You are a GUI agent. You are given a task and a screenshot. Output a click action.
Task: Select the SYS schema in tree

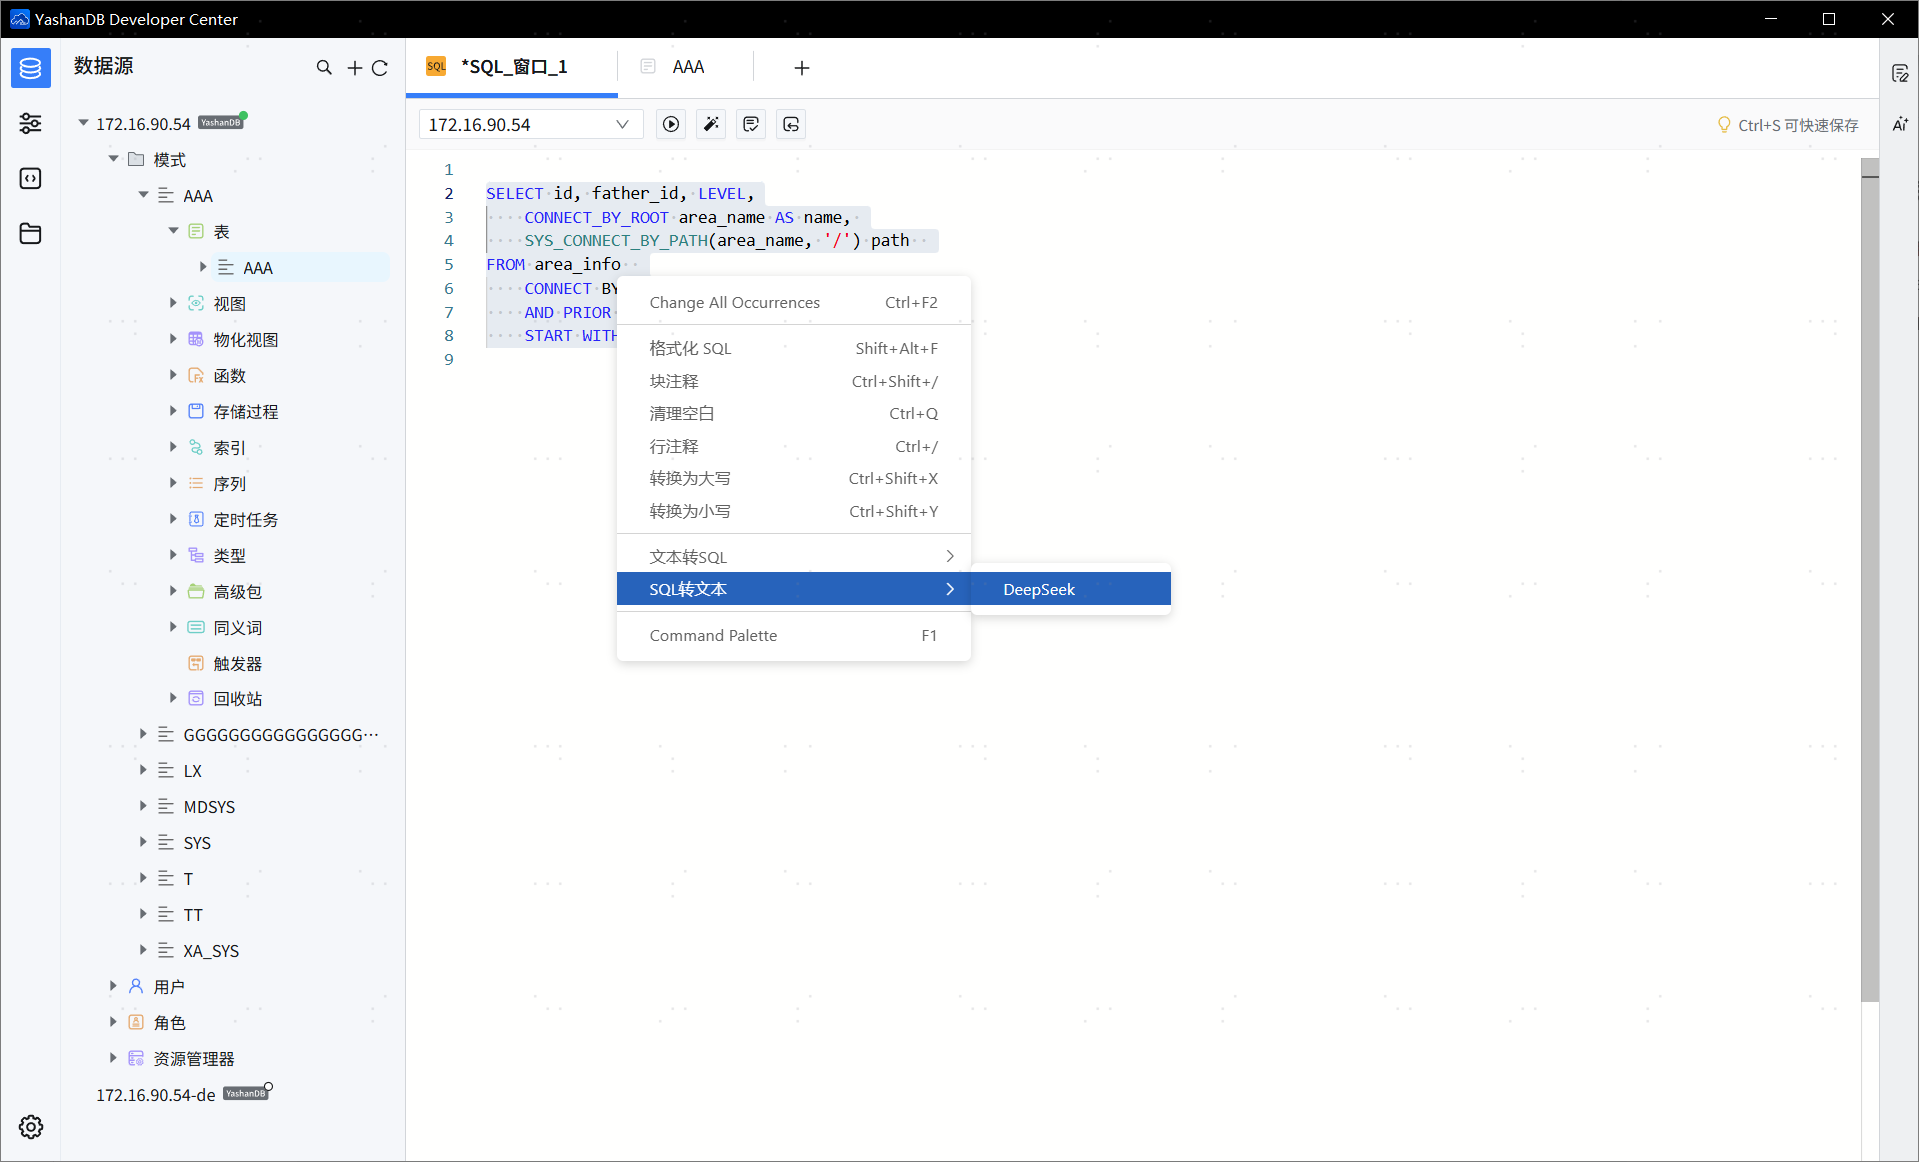point(197,843)
